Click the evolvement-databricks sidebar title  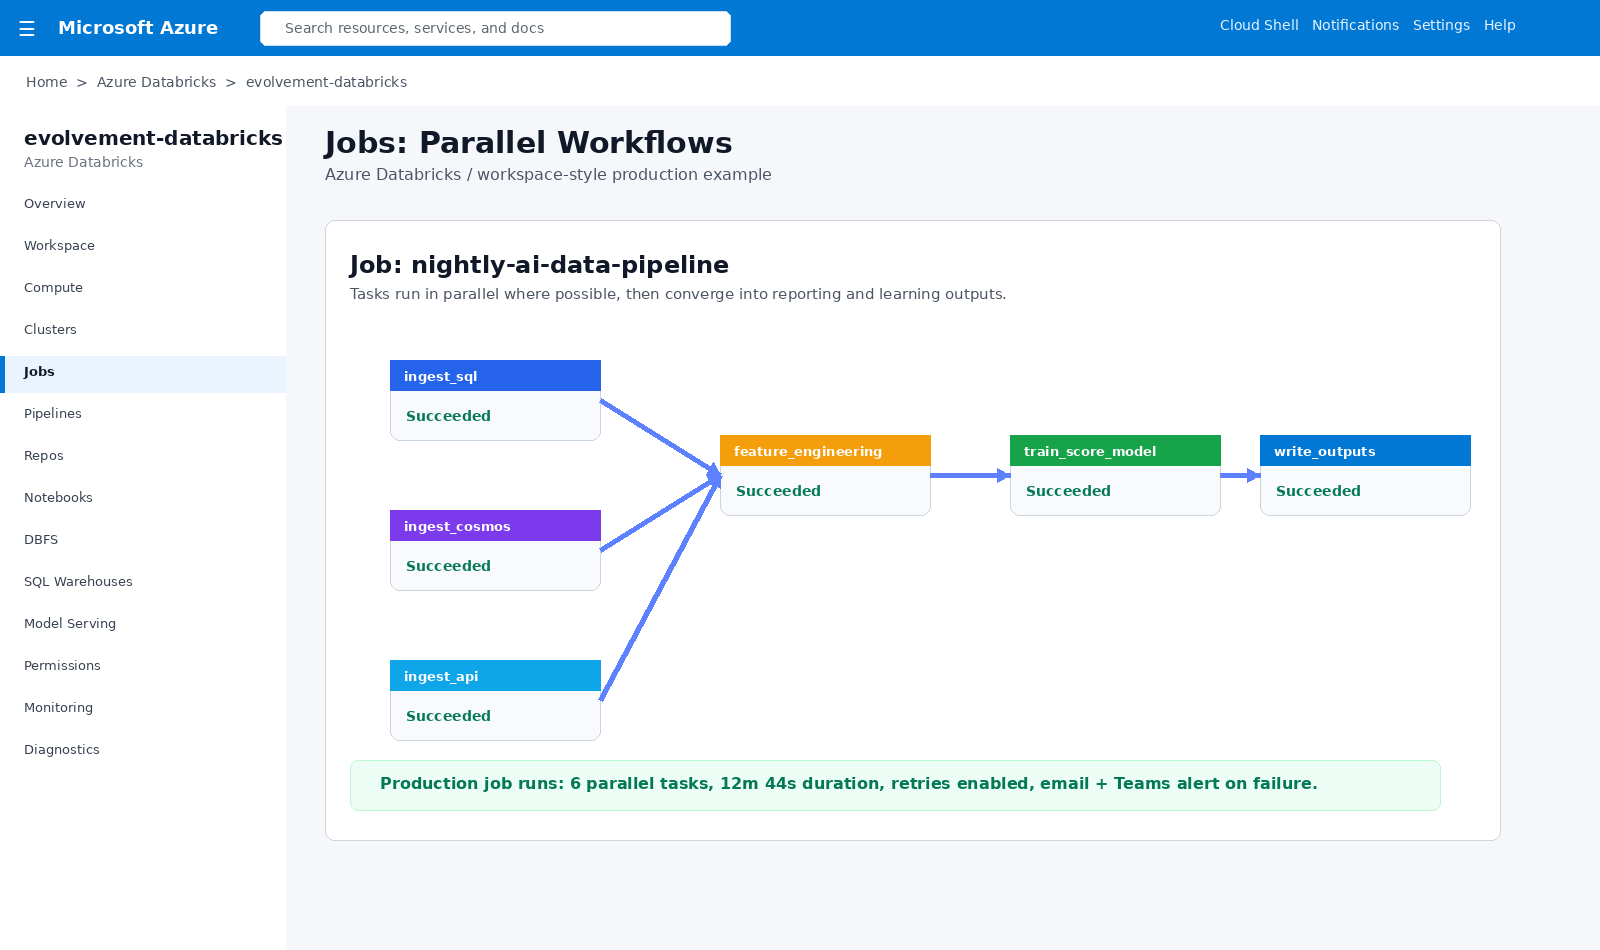click(153, 138)
